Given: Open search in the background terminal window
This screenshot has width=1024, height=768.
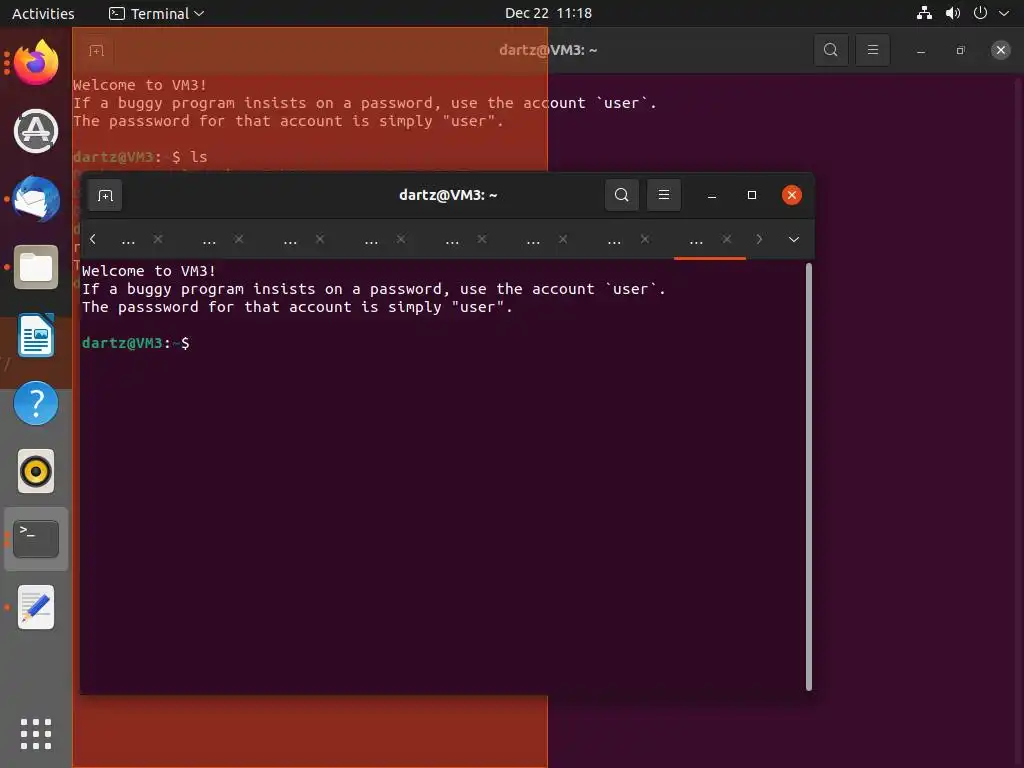Looking at the screenshot, I should pos(831,50).
